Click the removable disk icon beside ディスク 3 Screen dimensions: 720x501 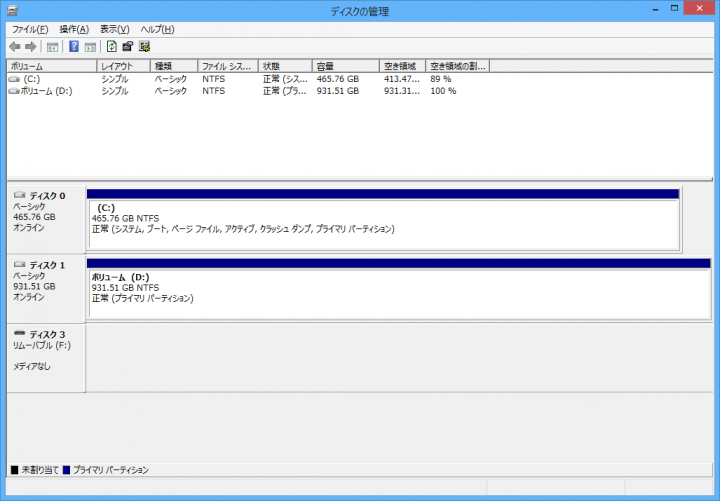(x=20, y=333)
